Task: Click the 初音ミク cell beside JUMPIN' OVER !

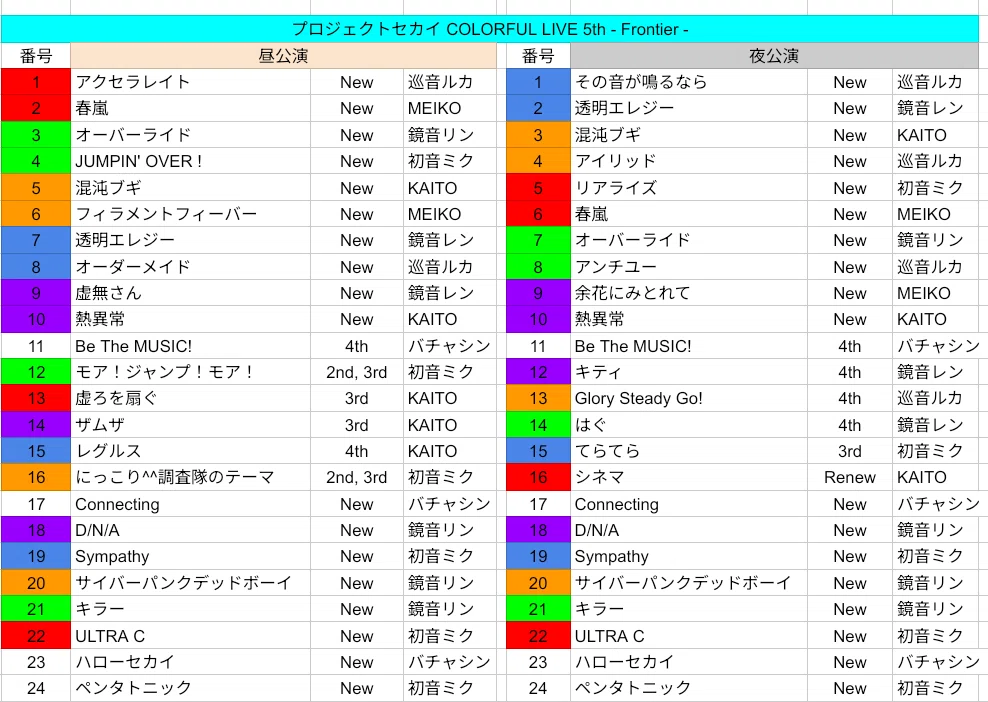Action: (x=450, y=161)
